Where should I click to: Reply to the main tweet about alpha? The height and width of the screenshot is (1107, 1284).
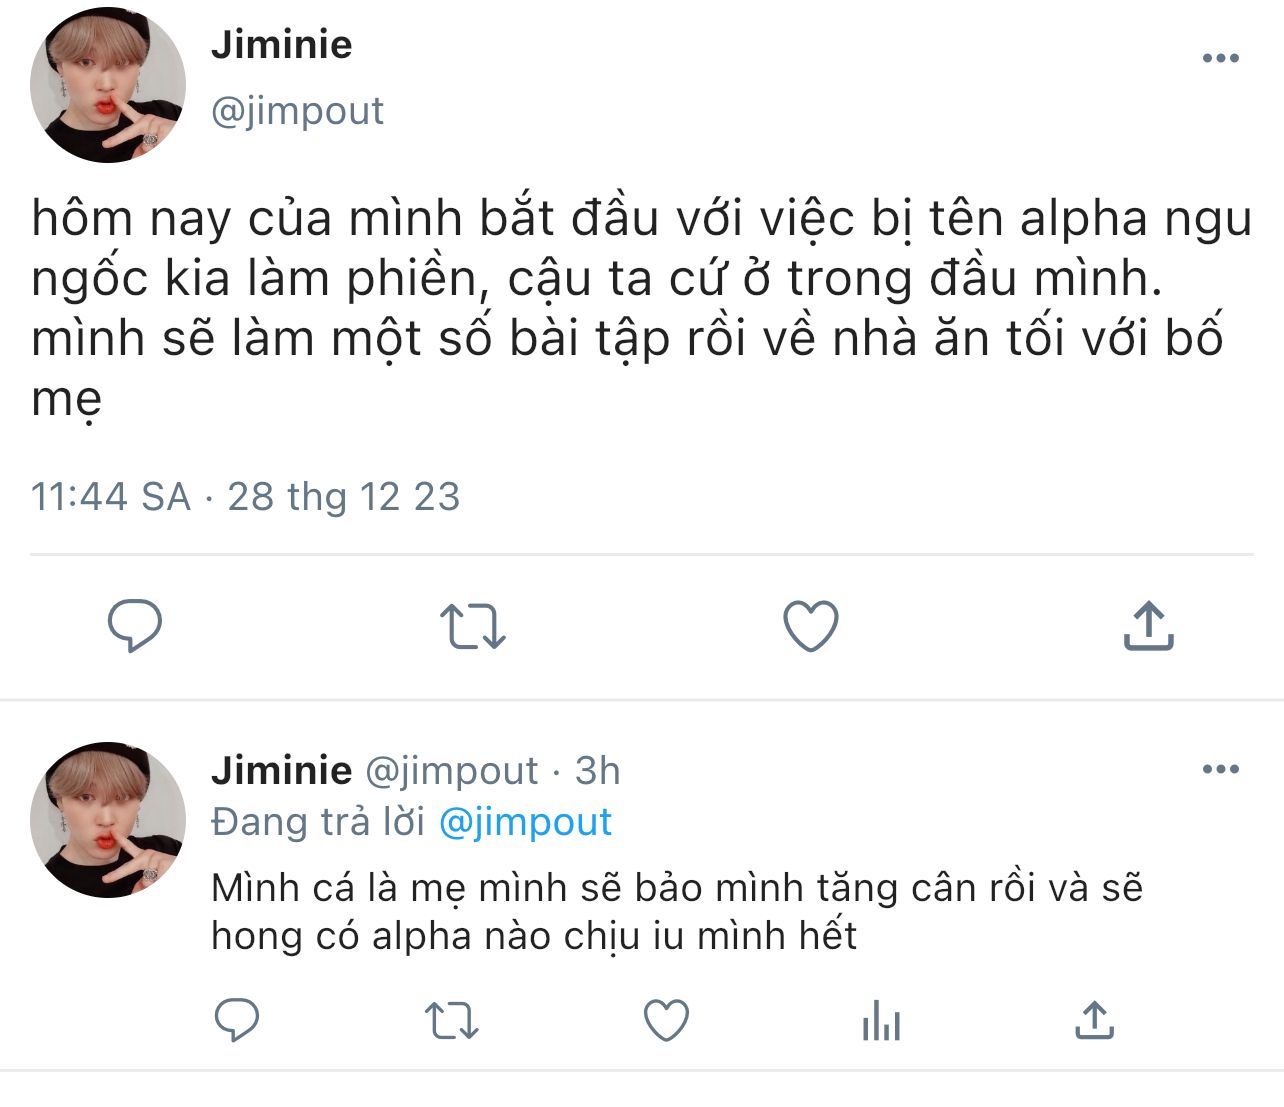pos(135,626)
